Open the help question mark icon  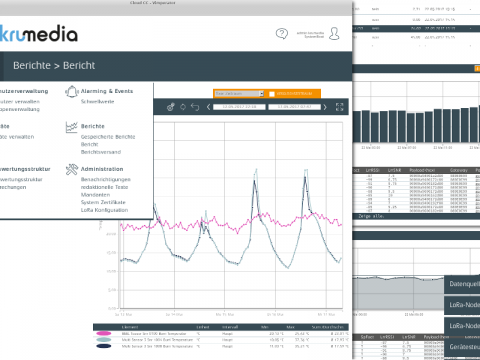click(x=282, y=34)
